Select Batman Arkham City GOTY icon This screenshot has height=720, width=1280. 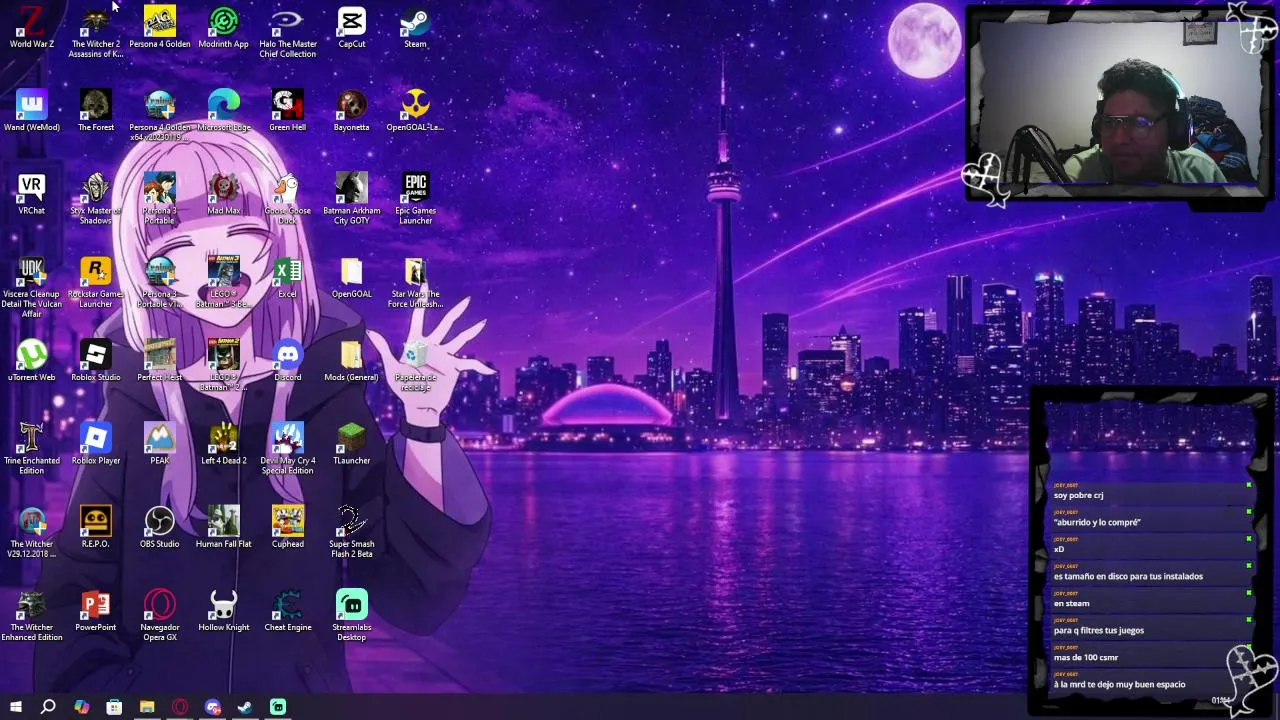[352, 198]
